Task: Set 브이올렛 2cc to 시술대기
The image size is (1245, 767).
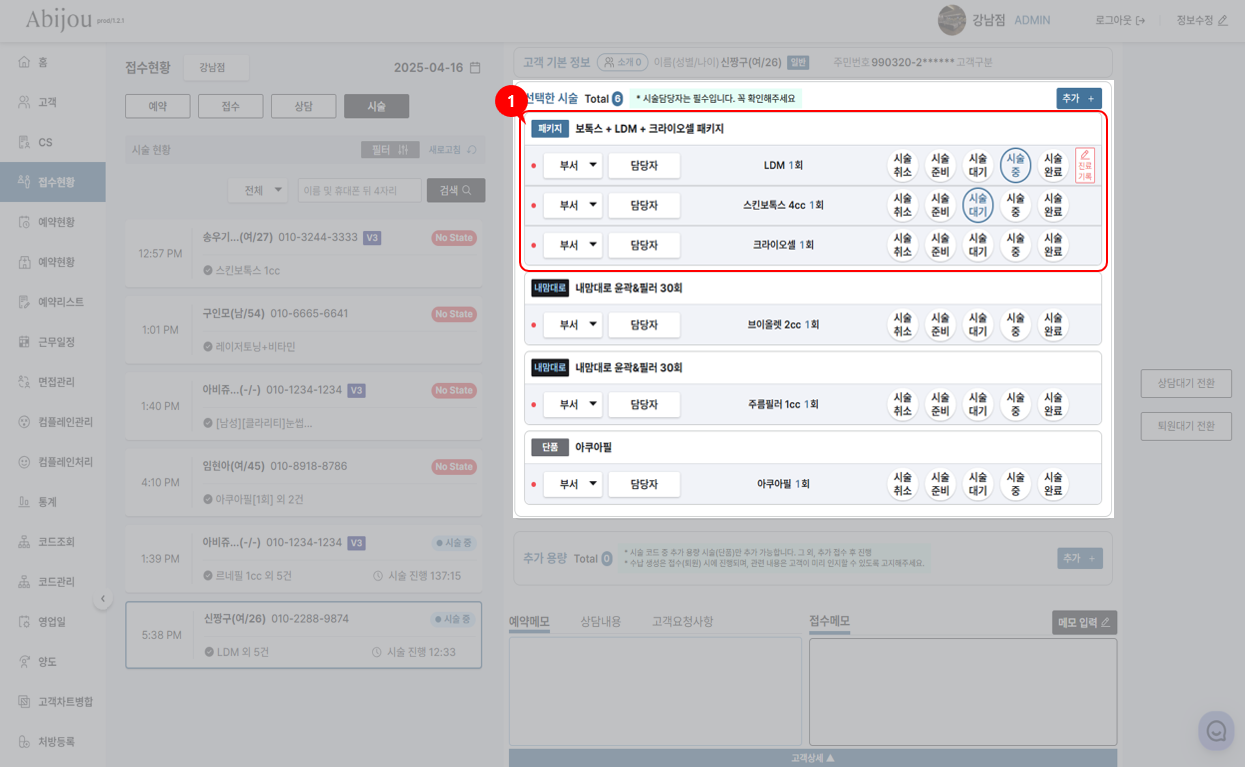Action: [978, 325]
